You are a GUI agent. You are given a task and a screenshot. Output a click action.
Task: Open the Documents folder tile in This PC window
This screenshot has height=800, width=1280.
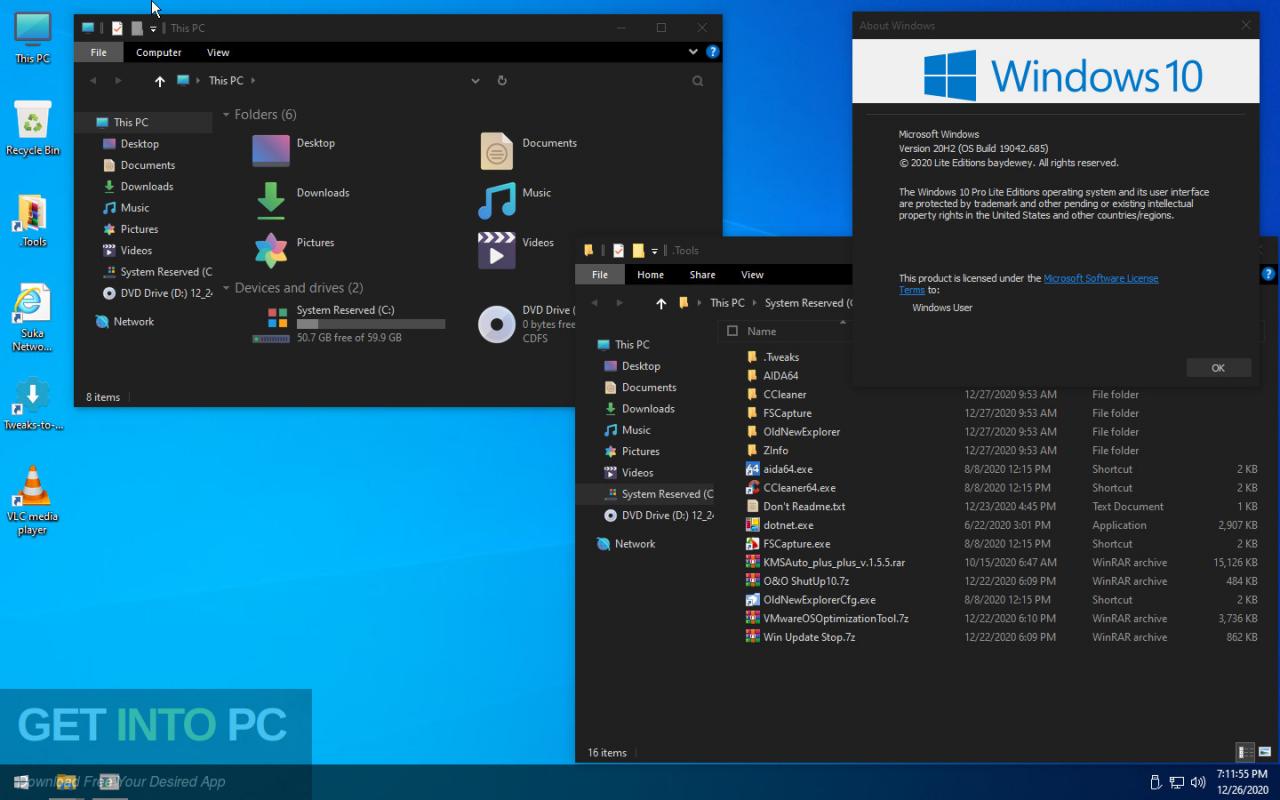[x=528, y=150]
